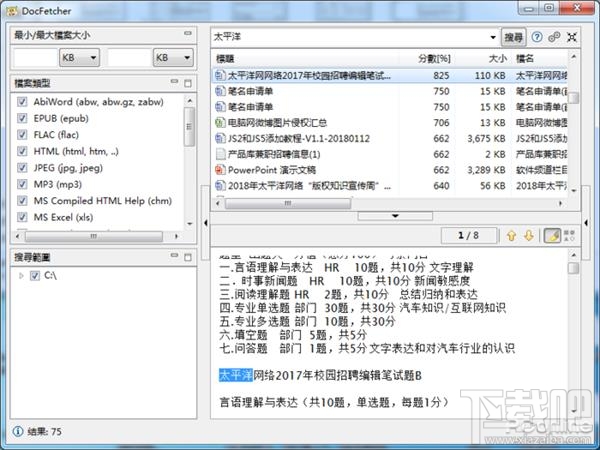This screenshot has height=450, width=600.
Task: Disable MP3 (mp3) file type
Action: [x=22, y=184]
